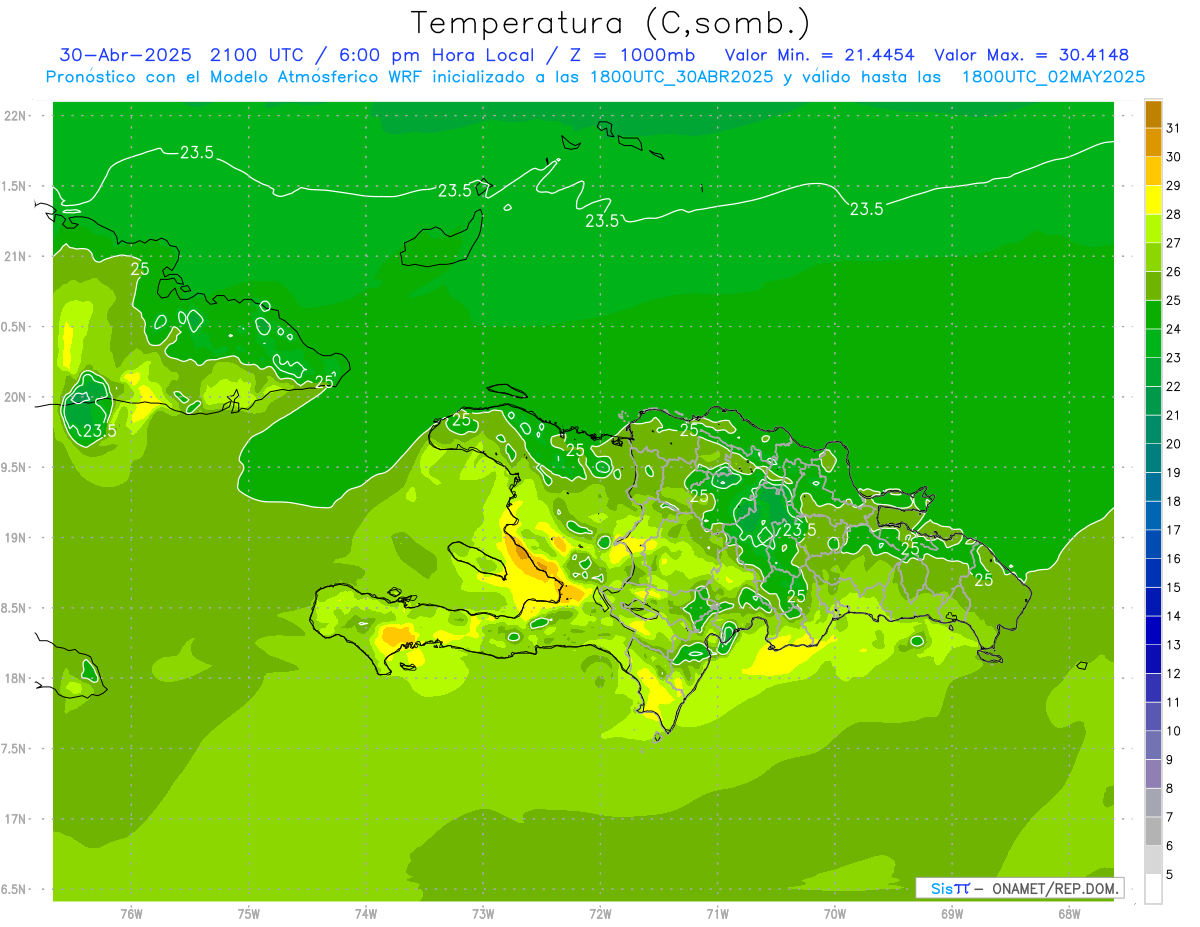Click the legend value "28"
Viewport: 1200px width, 927px height.
[x=1174, y=214]
